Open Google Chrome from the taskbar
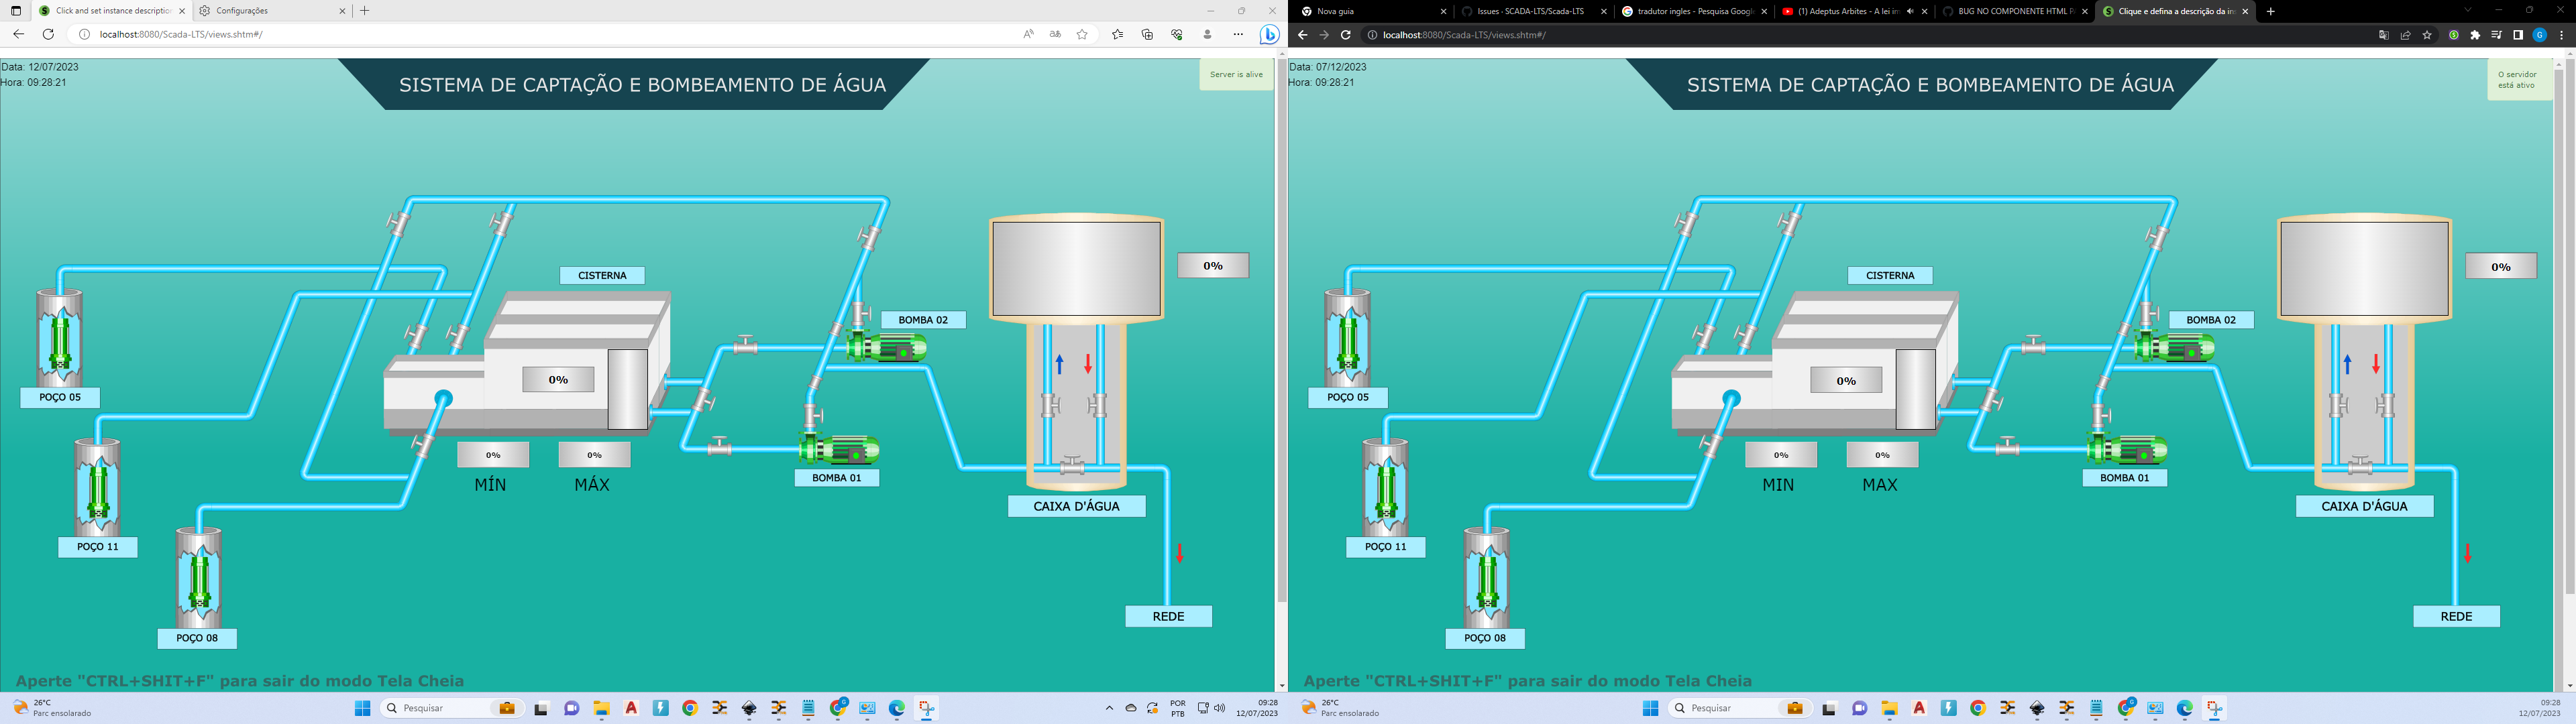 click(690, 708)
